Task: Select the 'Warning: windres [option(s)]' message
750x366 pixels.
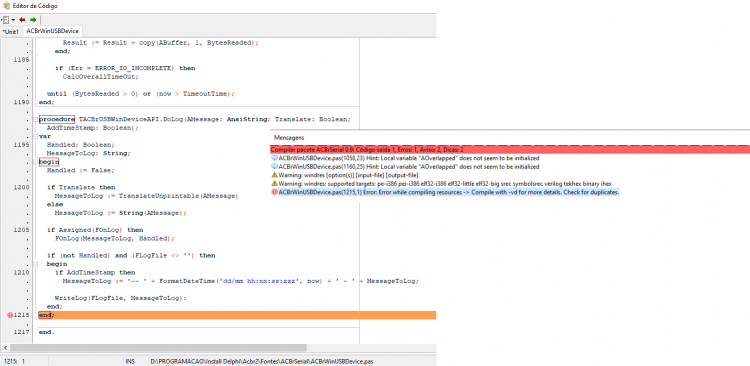Action: pyautogui.click(x=349, y=175)
